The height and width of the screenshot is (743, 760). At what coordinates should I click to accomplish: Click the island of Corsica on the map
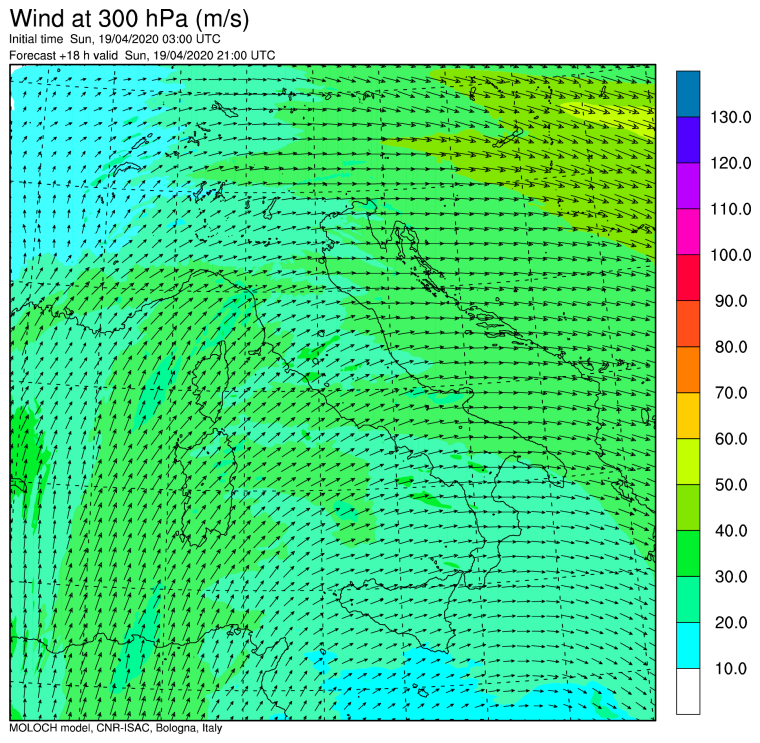210,383
